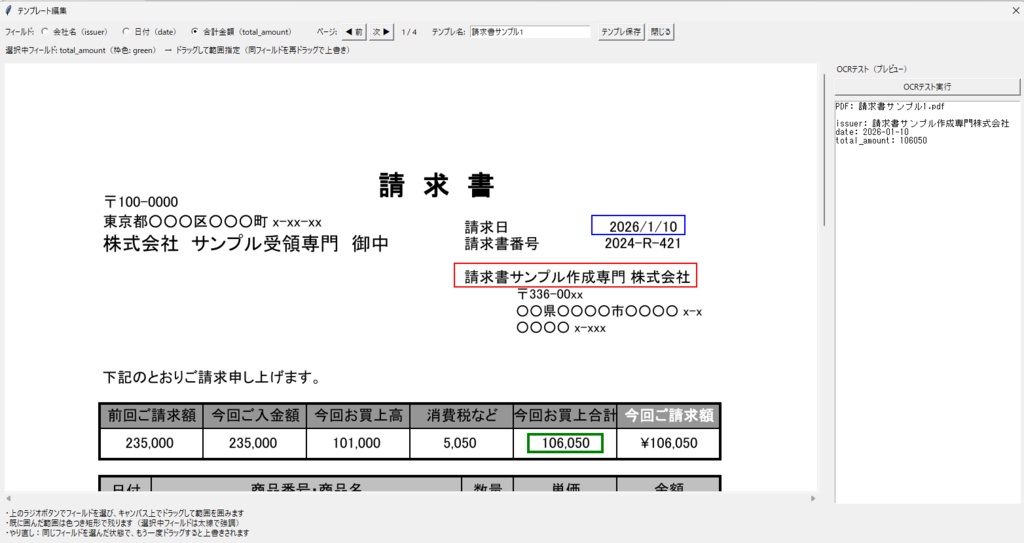
Task: Click the テンプレ保存 button
Action: [621, 31]
